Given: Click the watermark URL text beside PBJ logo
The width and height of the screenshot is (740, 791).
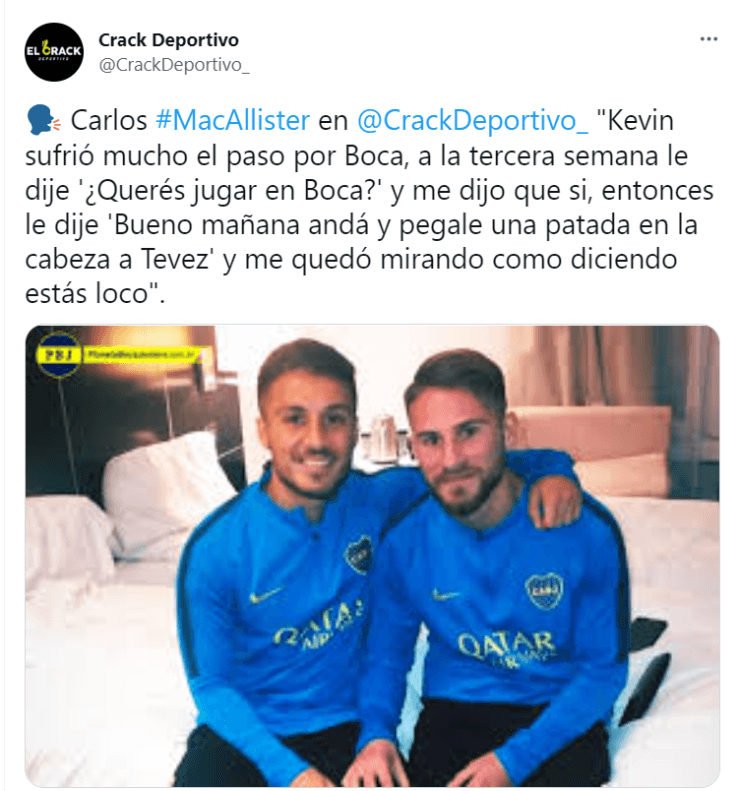Looking at the screenshot, I should pos(140,355).
